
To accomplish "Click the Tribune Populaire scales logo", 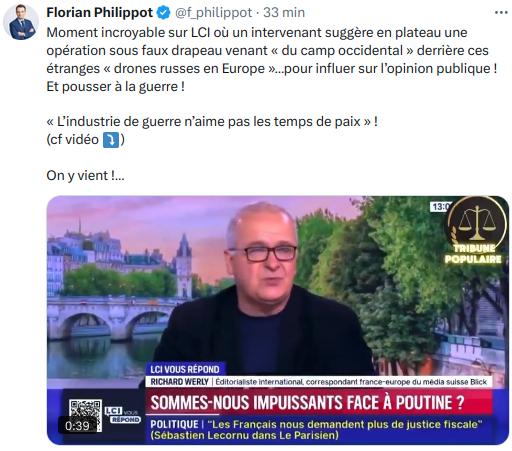I will pos(475,231).
